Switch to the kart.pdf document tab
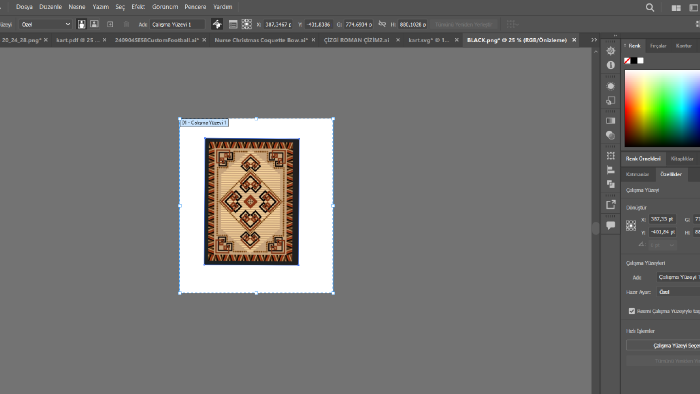The width and height of the screenshot is (700, 394). (x=78, y=40)
